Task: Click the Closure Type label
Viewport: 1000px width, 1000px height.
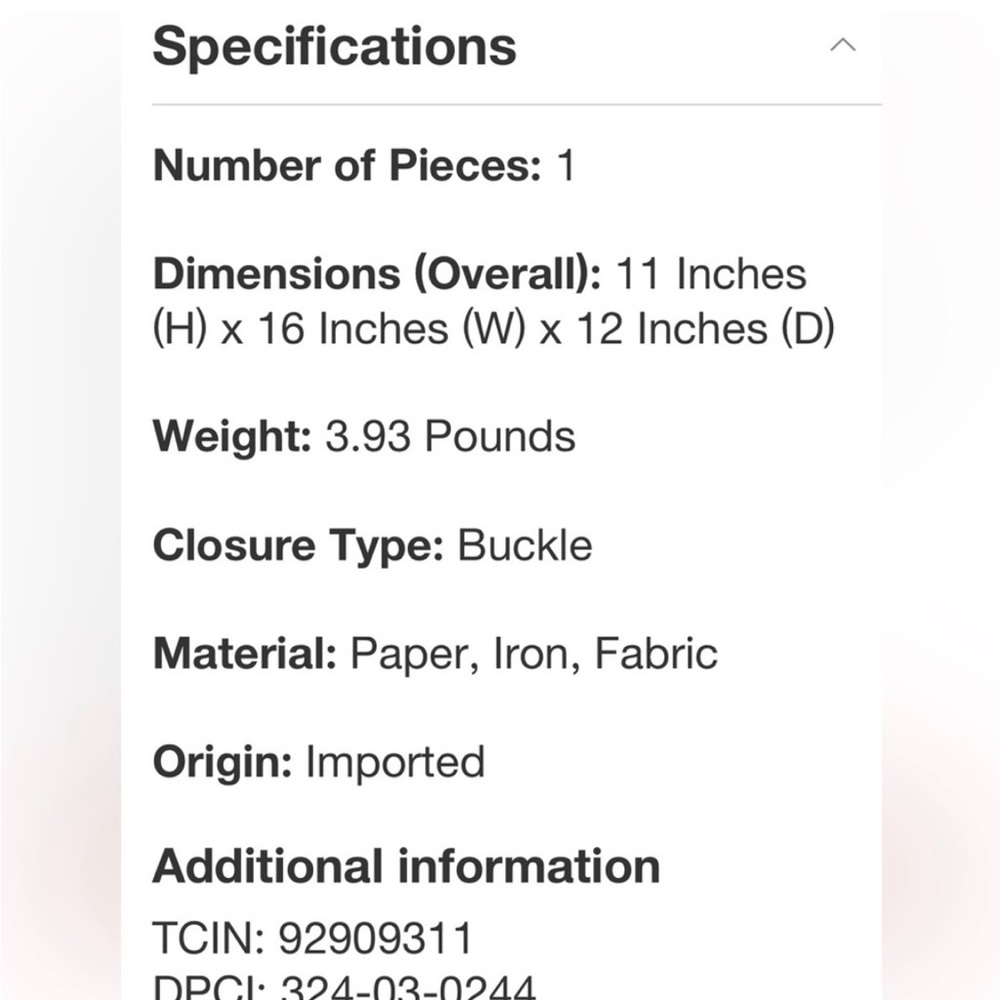Action: [297, 546]
